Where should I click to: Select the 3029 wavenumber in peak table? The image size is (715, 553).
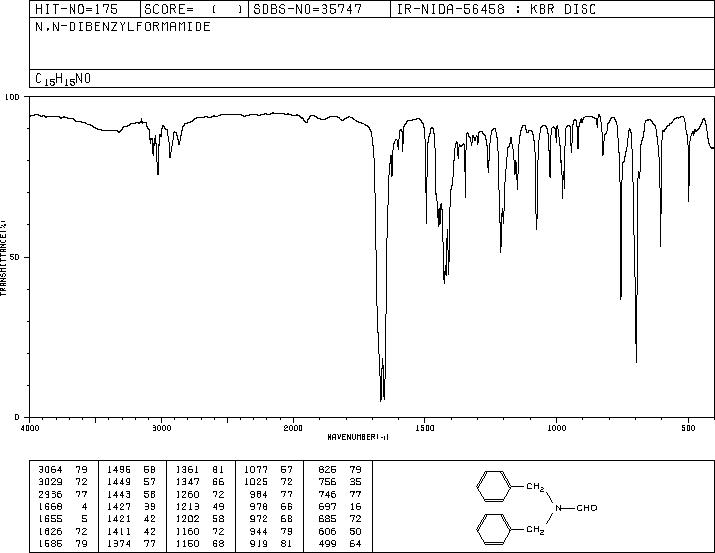pyautogui.click(x=50, y=482)
